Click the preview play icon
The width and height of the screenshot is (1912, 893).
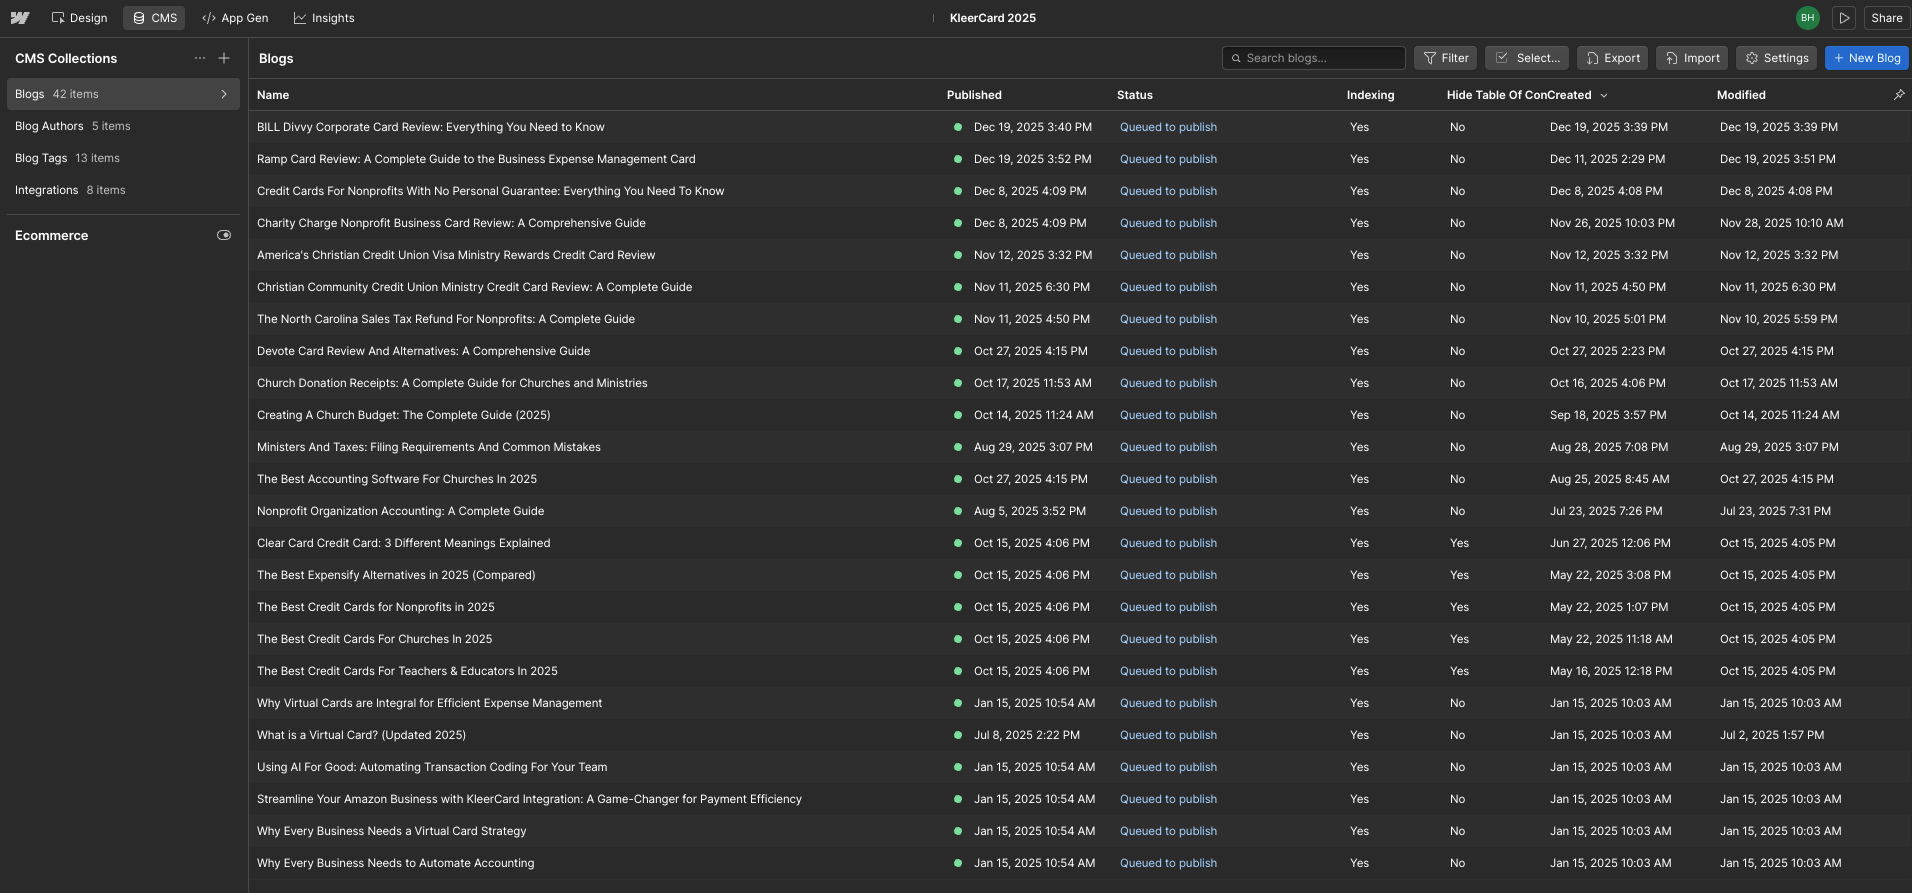click(x=1844, y=18)
